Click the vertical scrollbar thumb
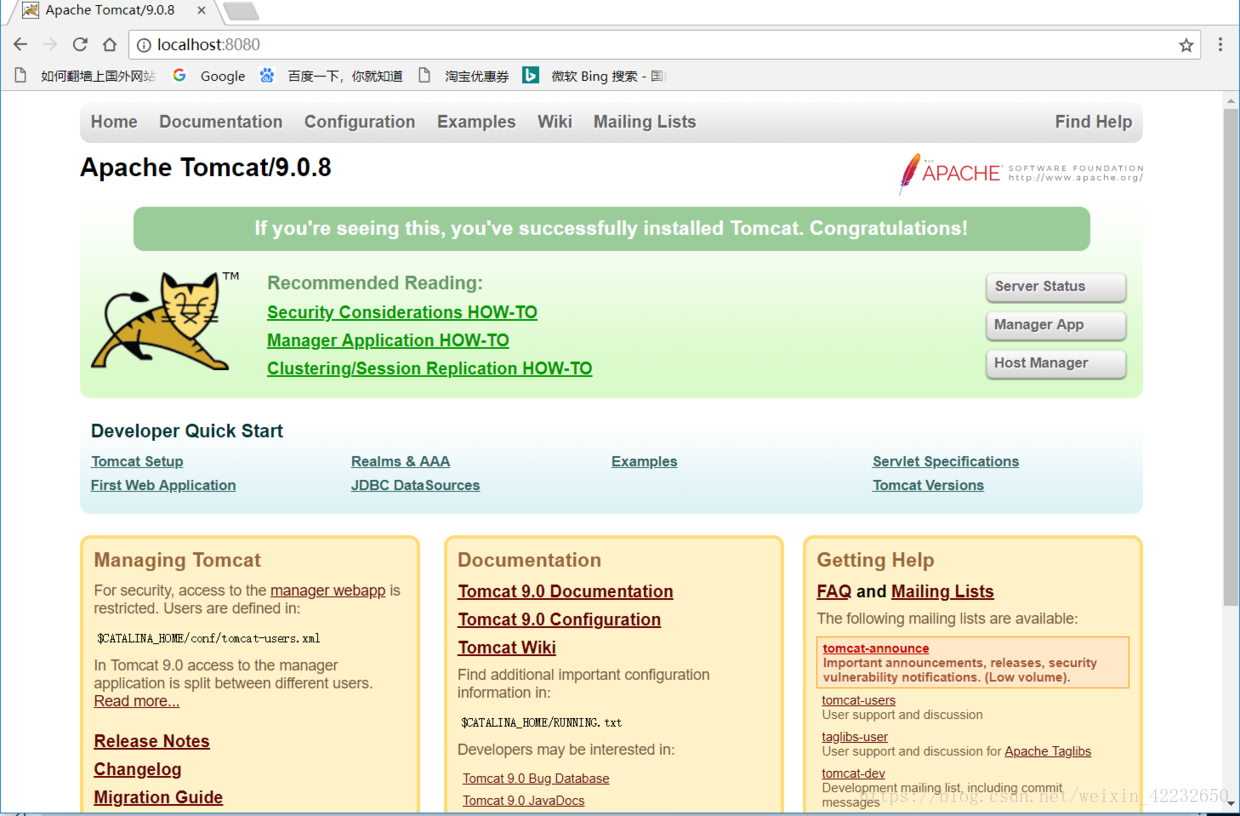This screenshot has width=1240, height=816. [x=1231, y=358]
